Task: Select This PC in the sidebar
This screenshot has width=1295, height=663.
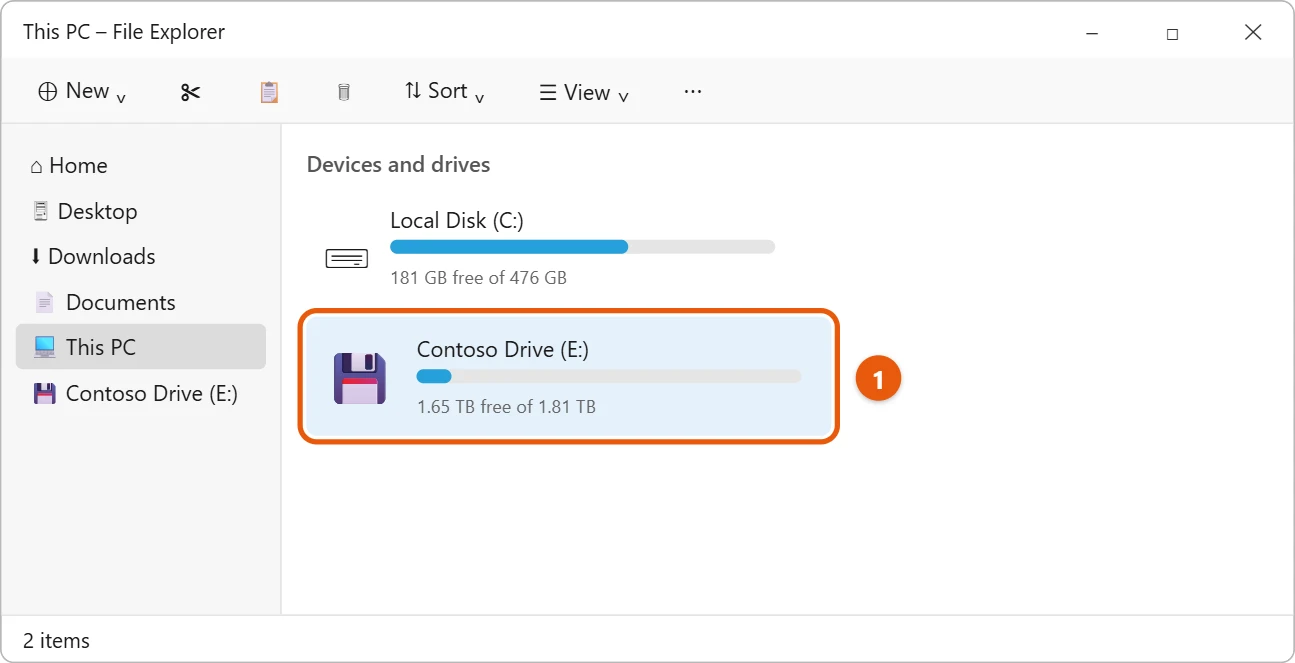Action: click(x=141, y=347)
